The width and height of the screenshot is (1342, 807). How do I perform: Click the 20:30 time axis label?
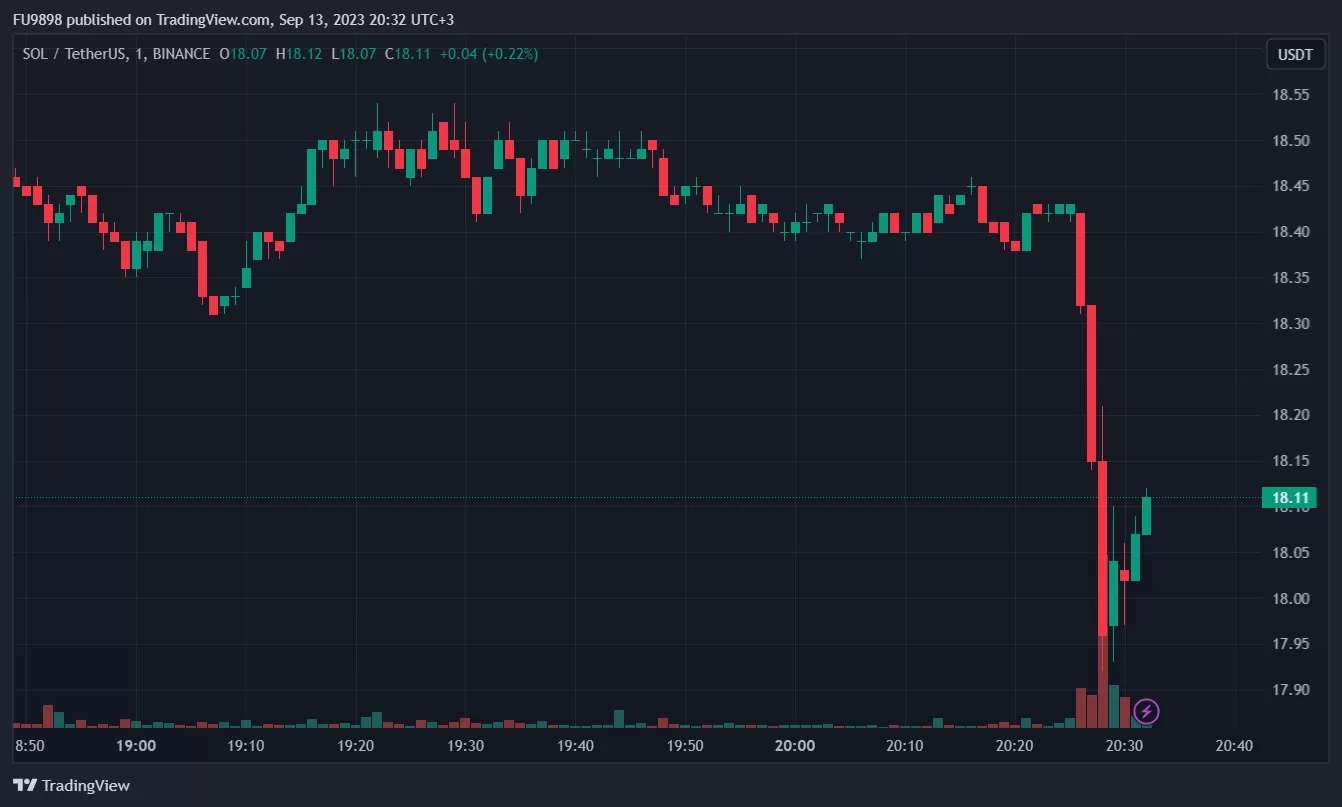click(1124, 745)
